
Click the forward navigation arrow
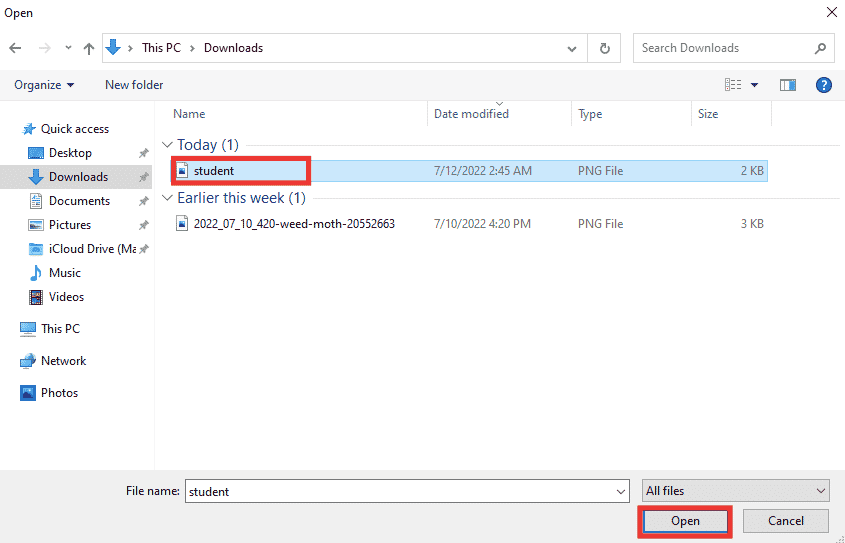[45, 48]
